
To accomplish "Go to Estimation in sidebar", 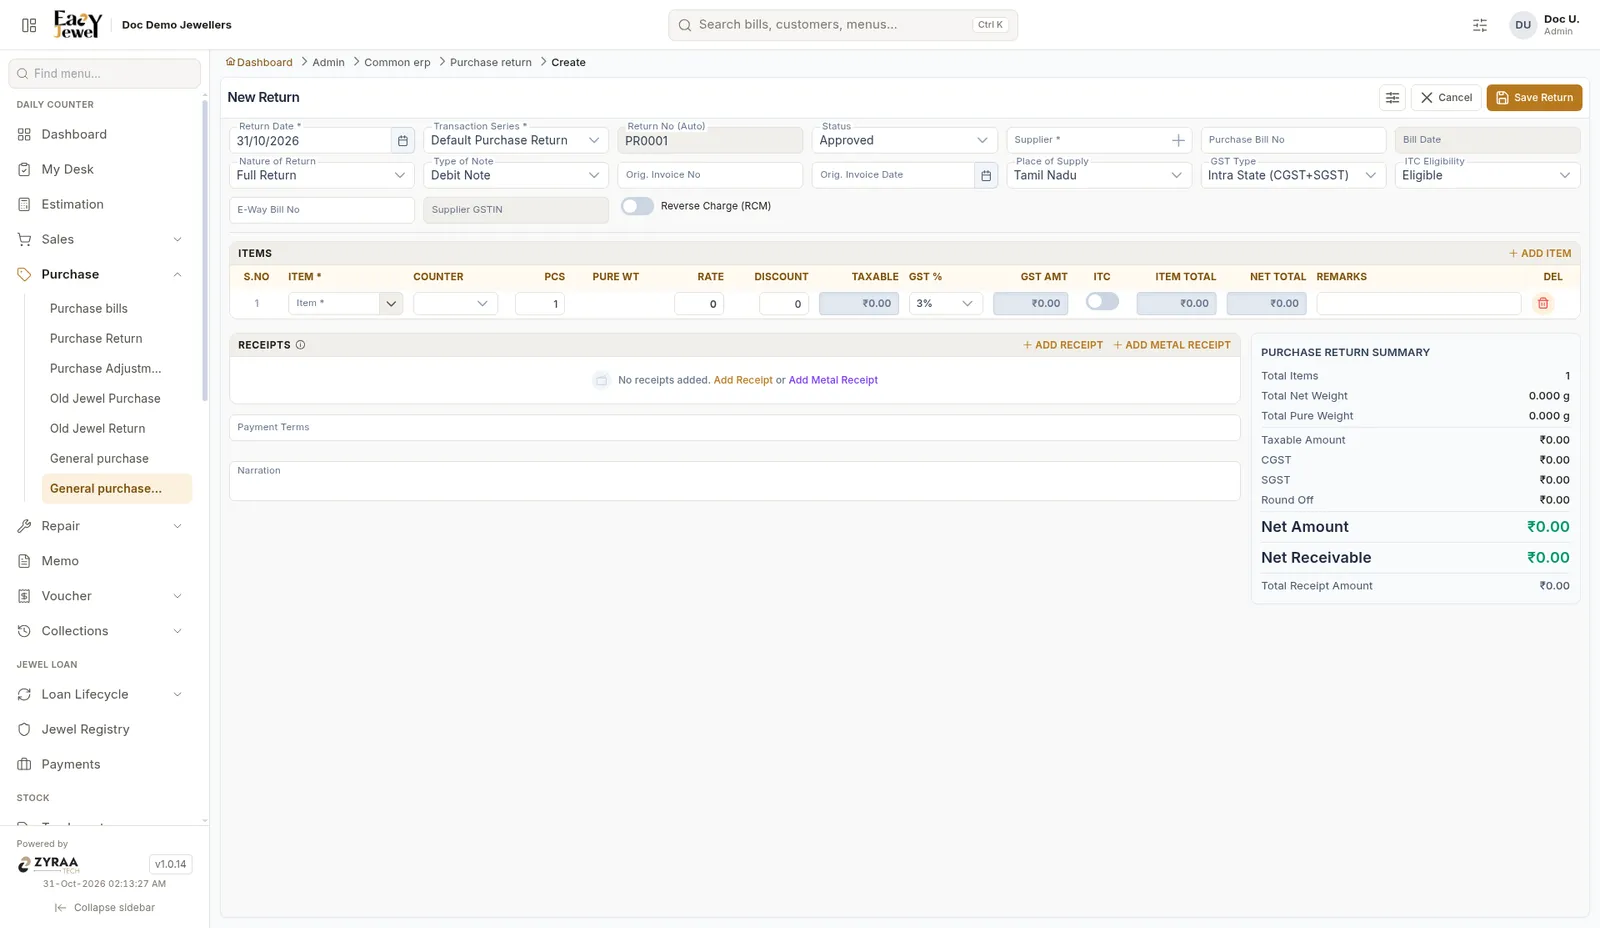I will [104, 204].
